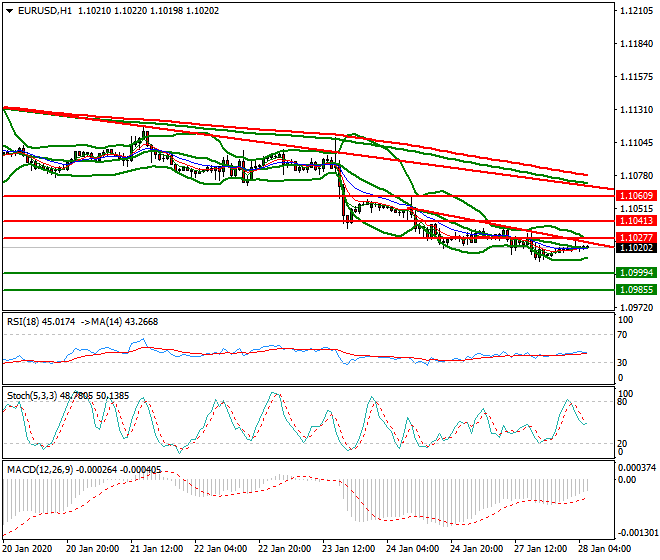Image resolution: width=660 pixels, height=560 pixels.
Task: Click the 1.09855 green support label
Action: (636, 290)
